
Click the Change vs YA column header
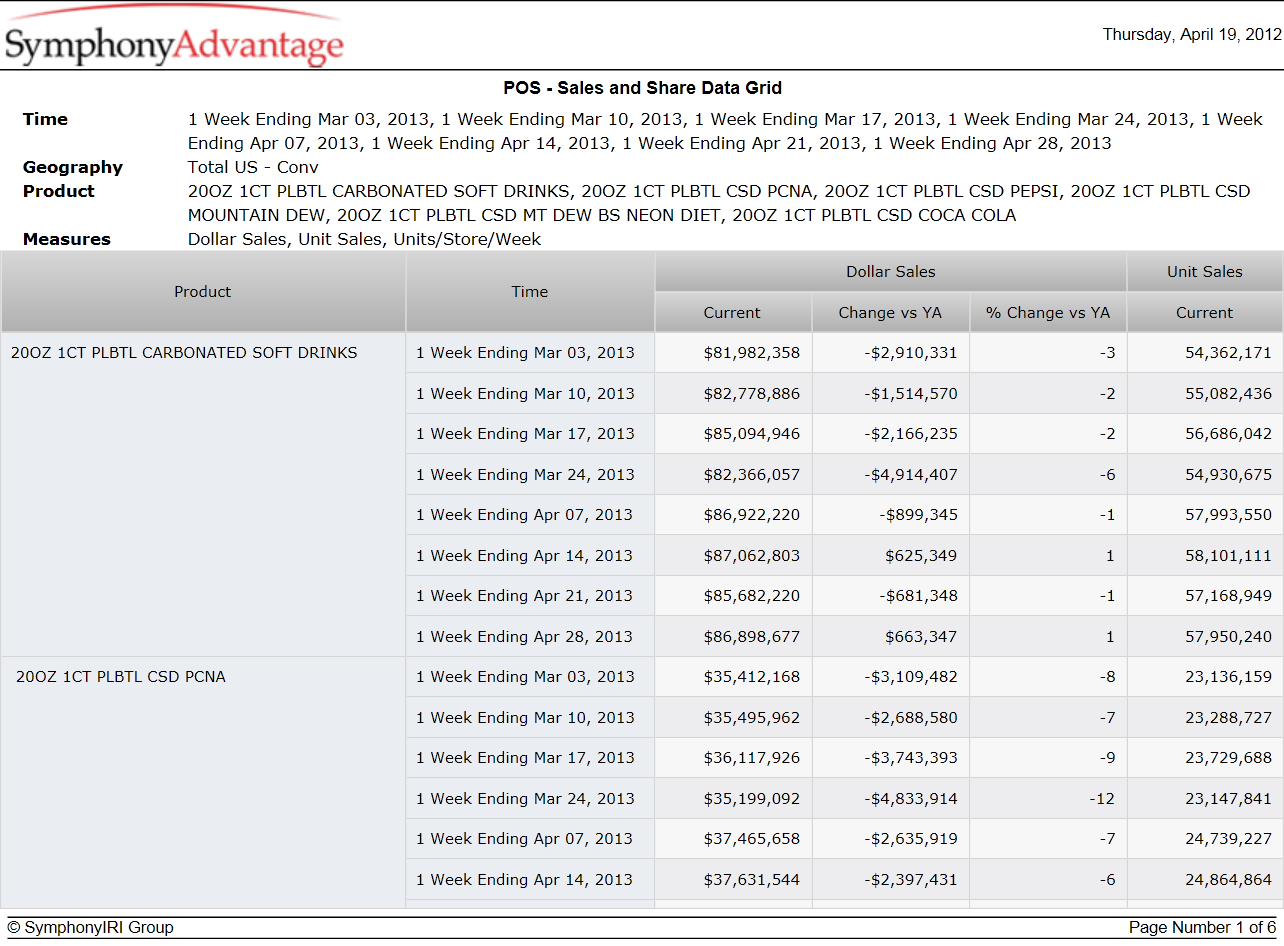click(890, 313)
